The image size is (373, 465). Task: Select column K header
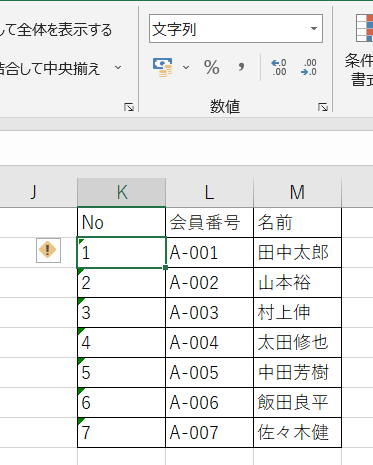coord(122,192)
